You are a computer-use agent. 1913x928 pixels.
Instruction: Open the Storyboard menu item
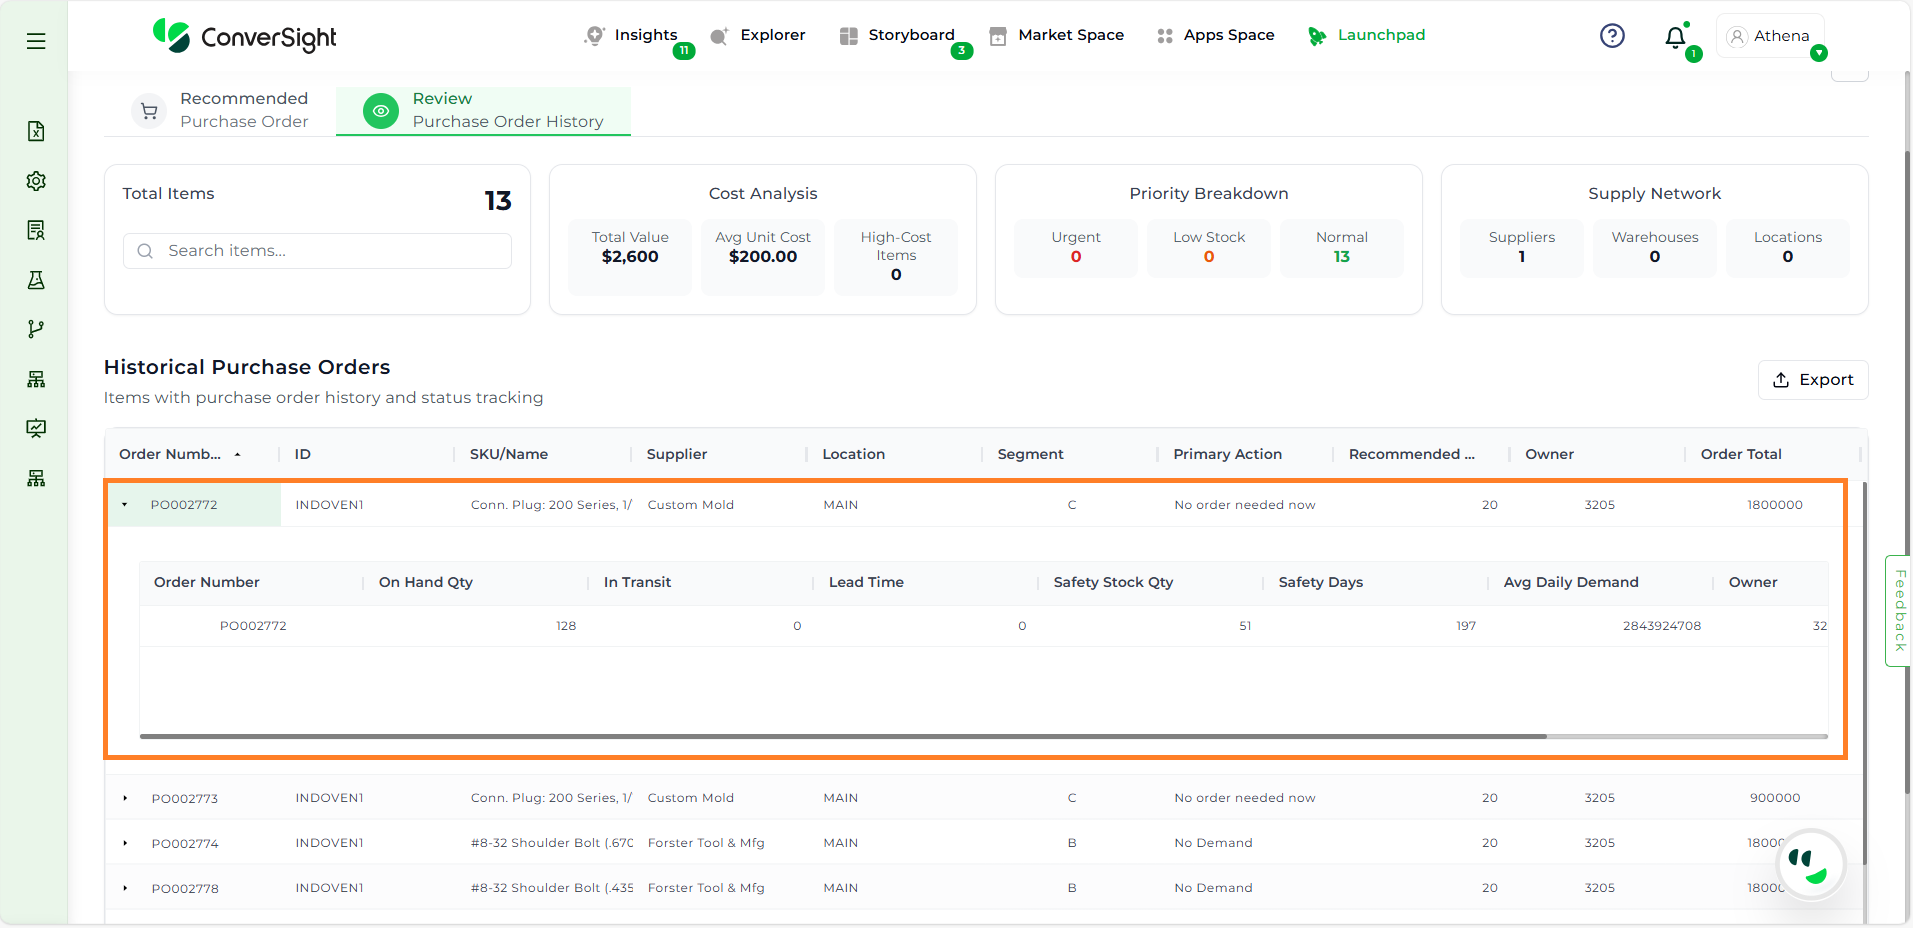click(x=897, y=35)
